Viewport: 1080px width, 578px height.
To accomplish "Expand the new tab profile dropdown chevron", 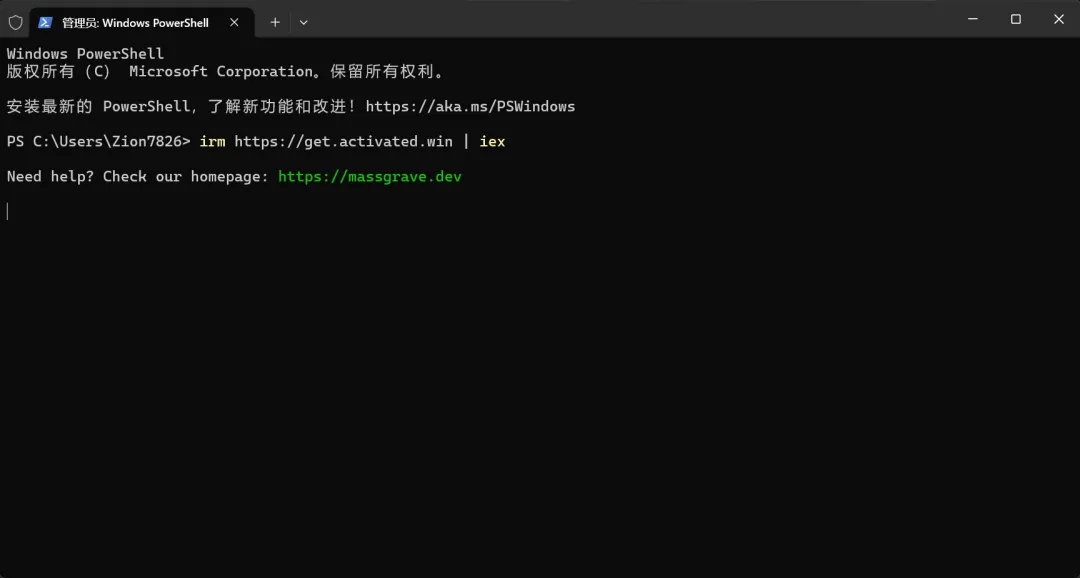I will point(304,22).
